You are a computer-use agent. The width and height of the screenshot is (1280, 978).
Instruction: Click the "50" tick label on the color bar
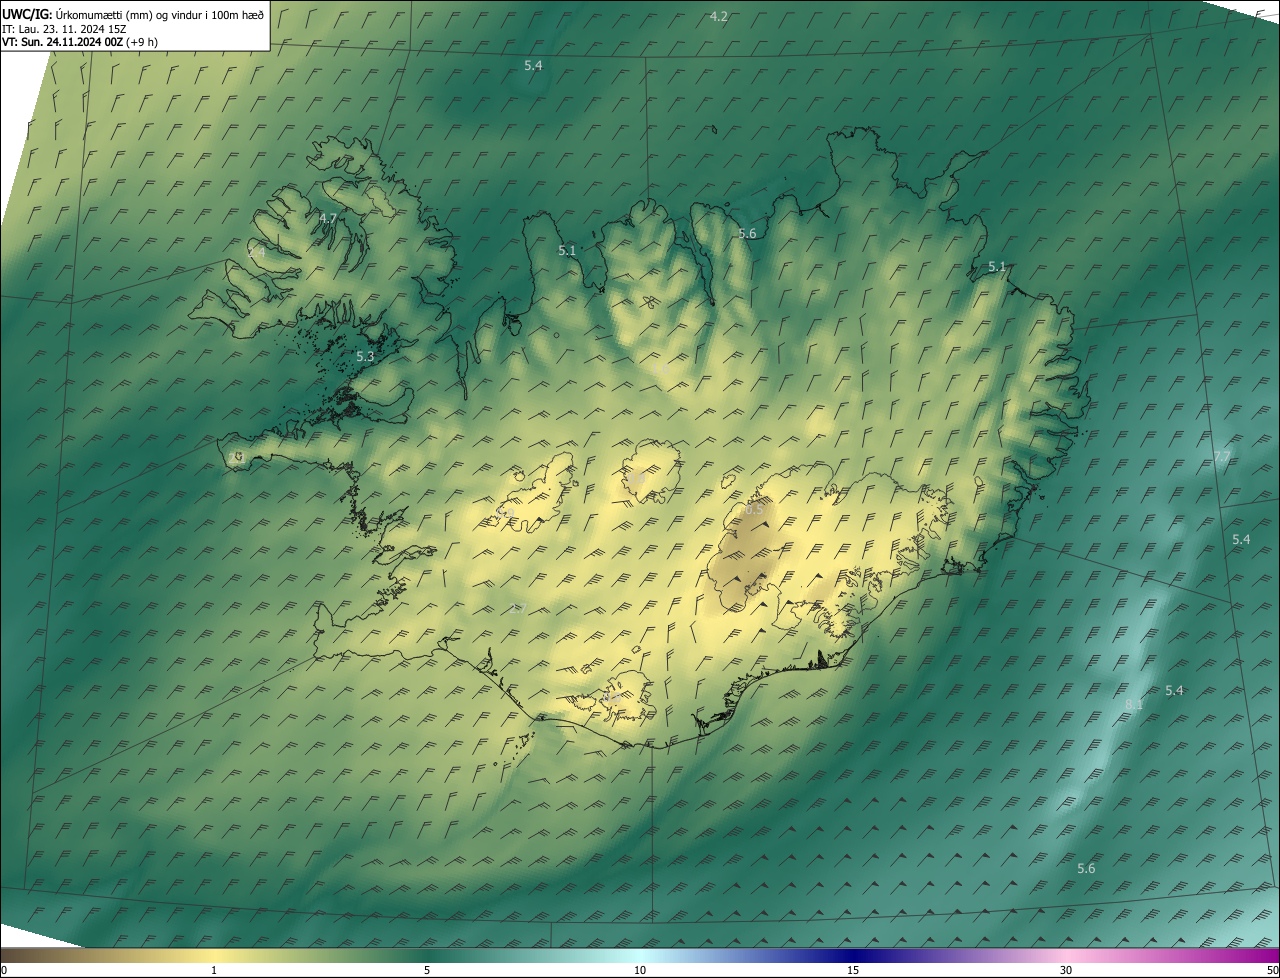[x=1272, y=970]
